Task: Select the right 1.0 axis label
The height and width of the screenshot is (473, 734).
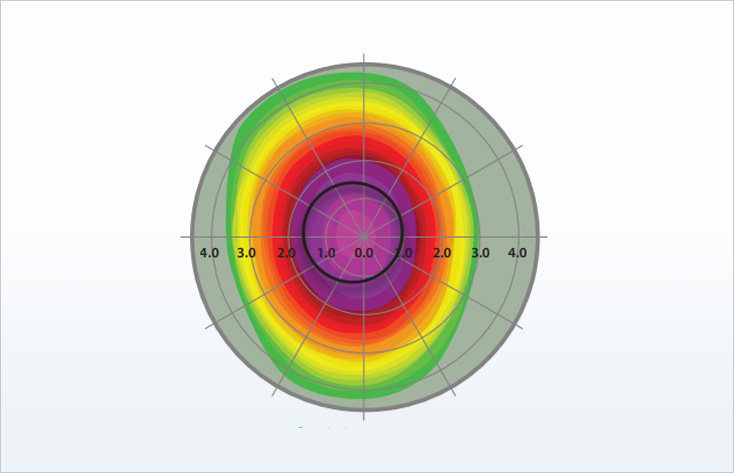Action: (x=403, y=254)
